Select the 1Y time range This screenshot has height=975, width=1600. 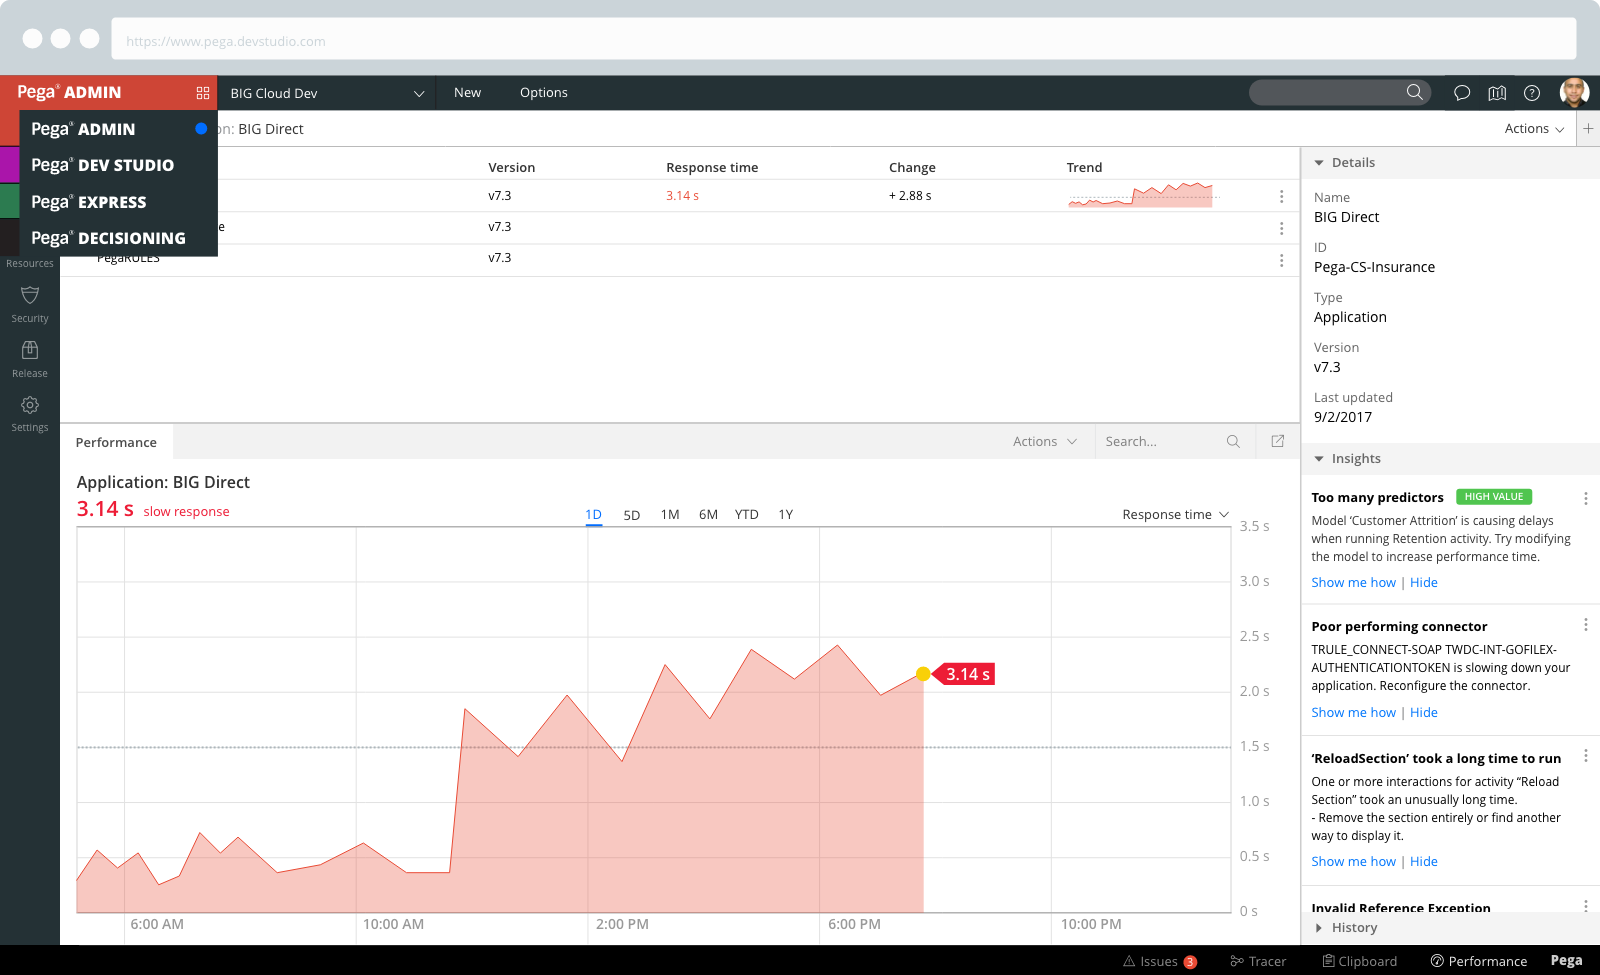click(786, 515)
